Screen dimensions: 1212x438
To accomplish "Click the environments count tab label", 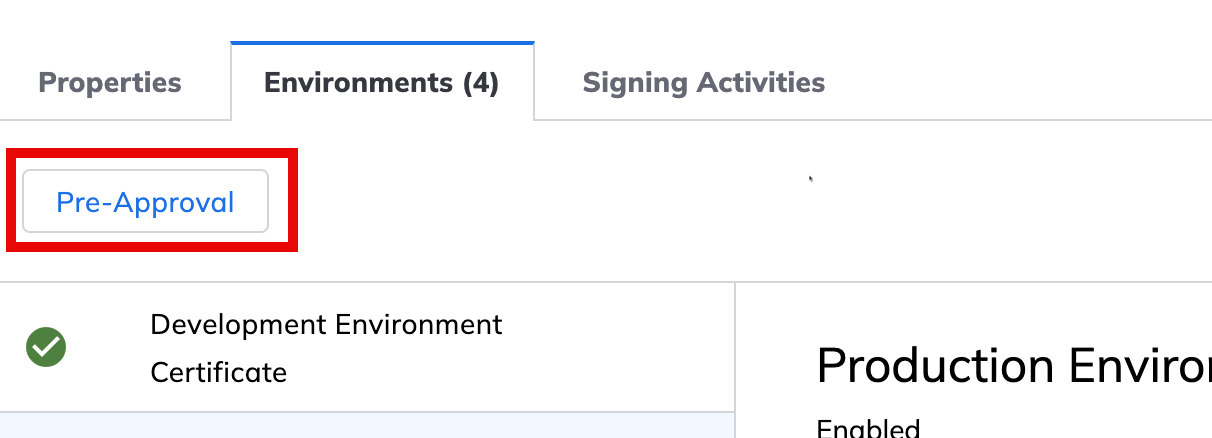I will (x=381, y=82).
